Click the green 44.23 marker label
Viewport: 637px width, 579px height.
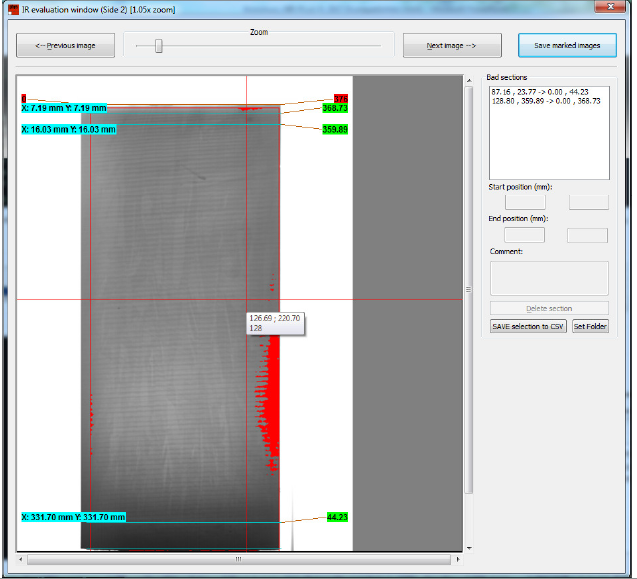coord(337,517)
